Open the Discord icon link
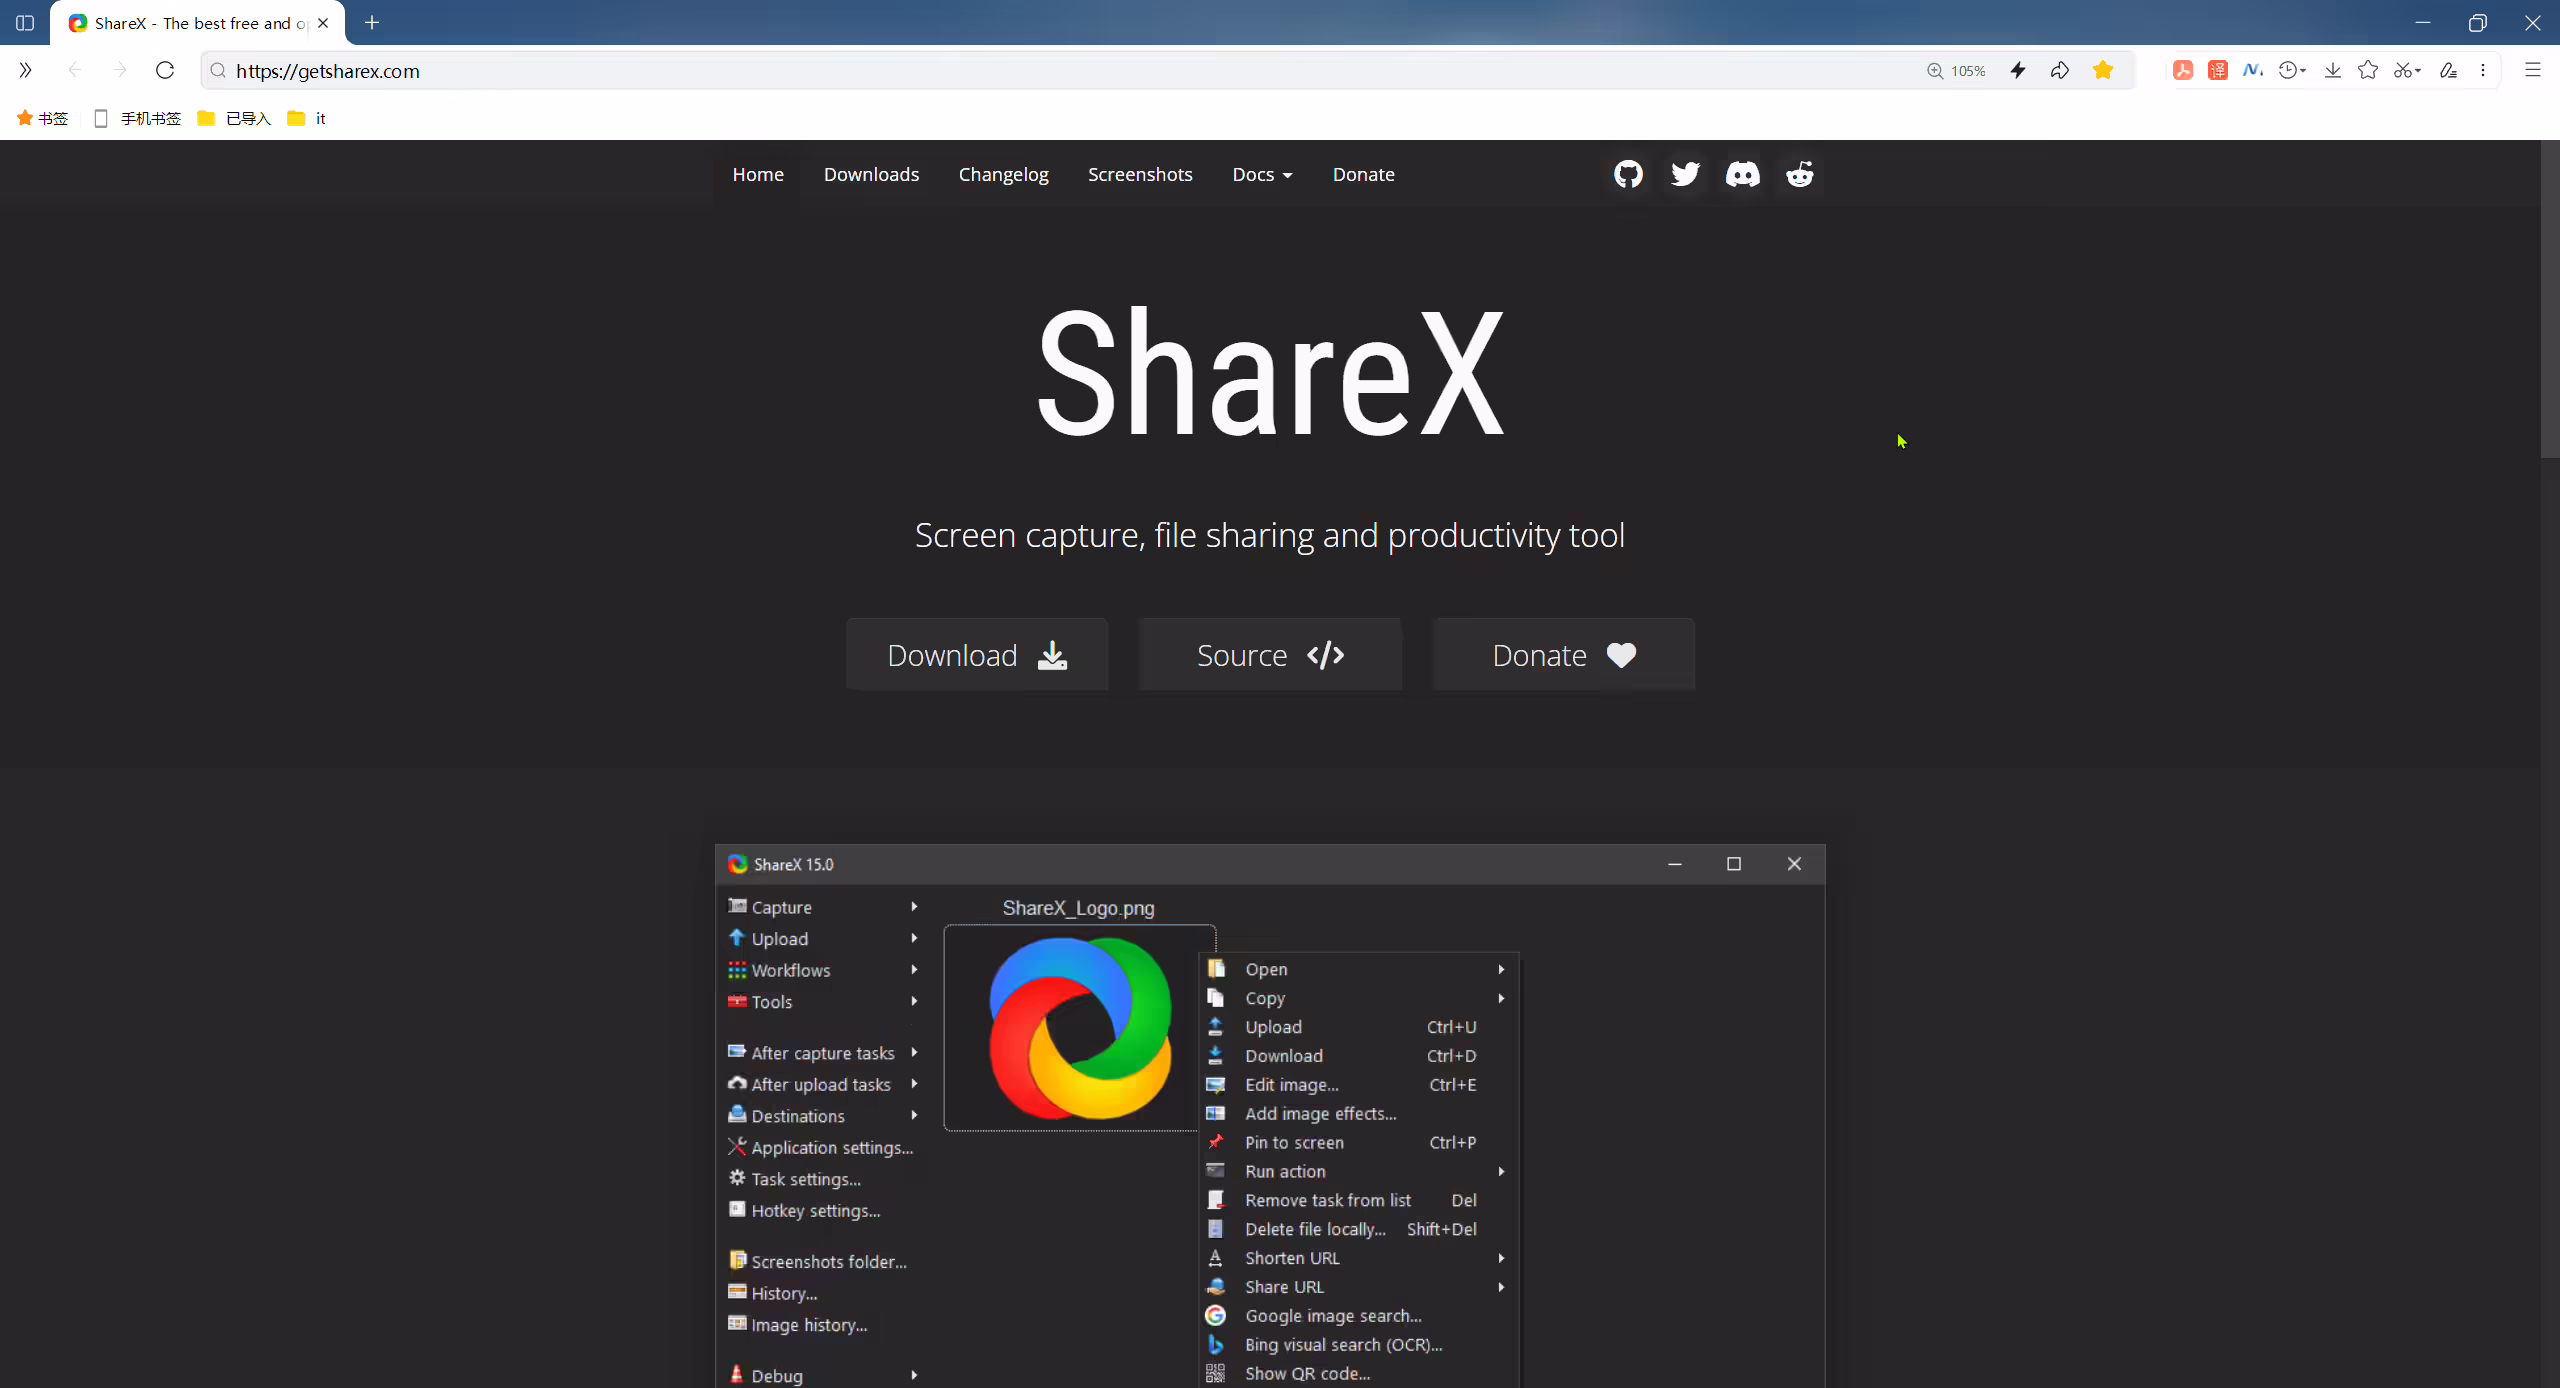The image size is (2560, 1388). coord(1742,174)
